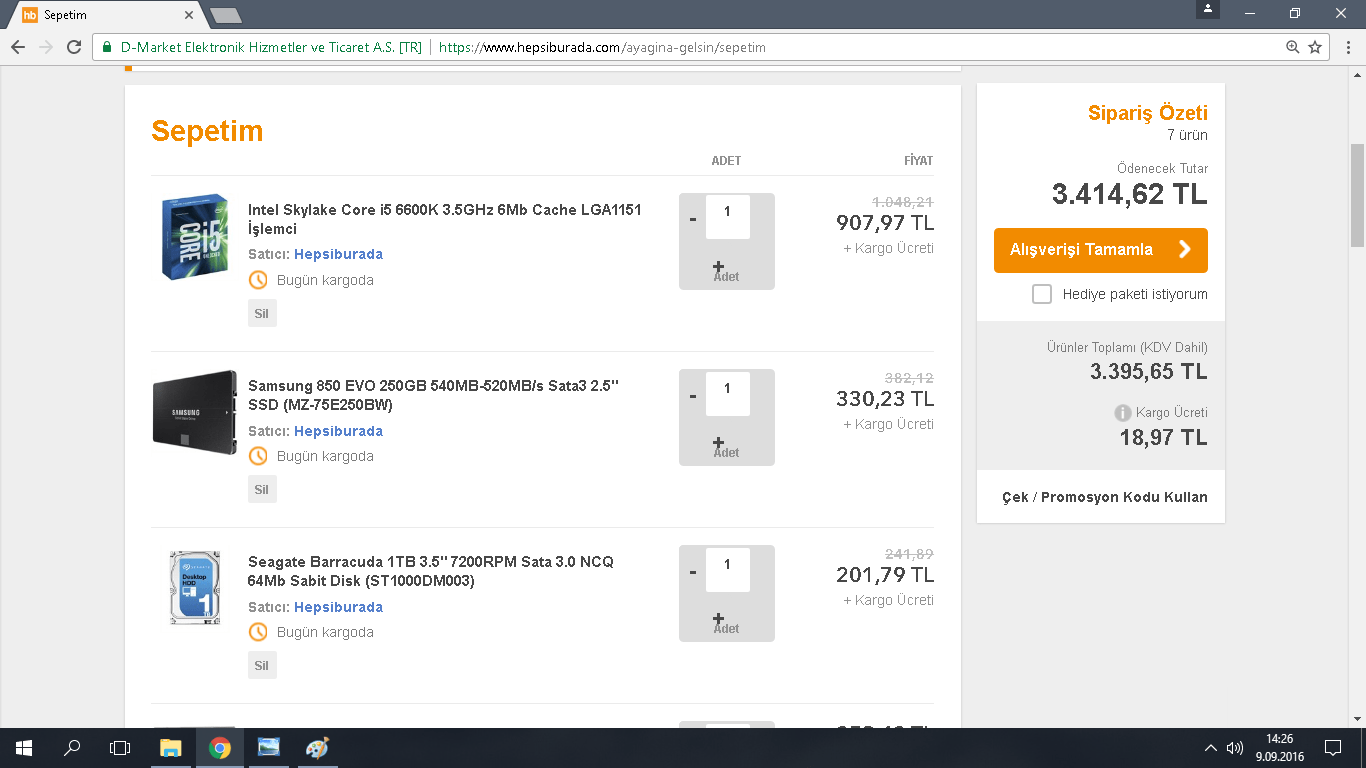1366x768 pixels.
Task: Click the page vertical scrollbar thumb
Action: tap(1357, 195)
